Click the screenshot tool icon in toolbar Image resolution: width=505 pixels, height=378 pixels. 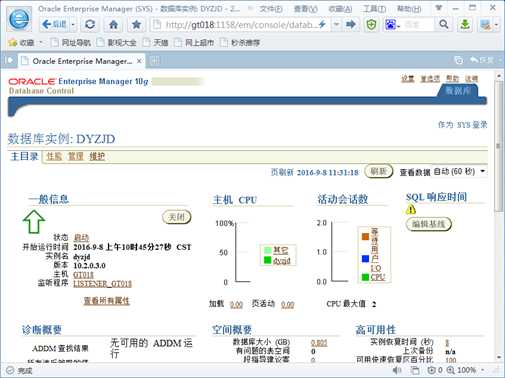click(x=486, y=25)
